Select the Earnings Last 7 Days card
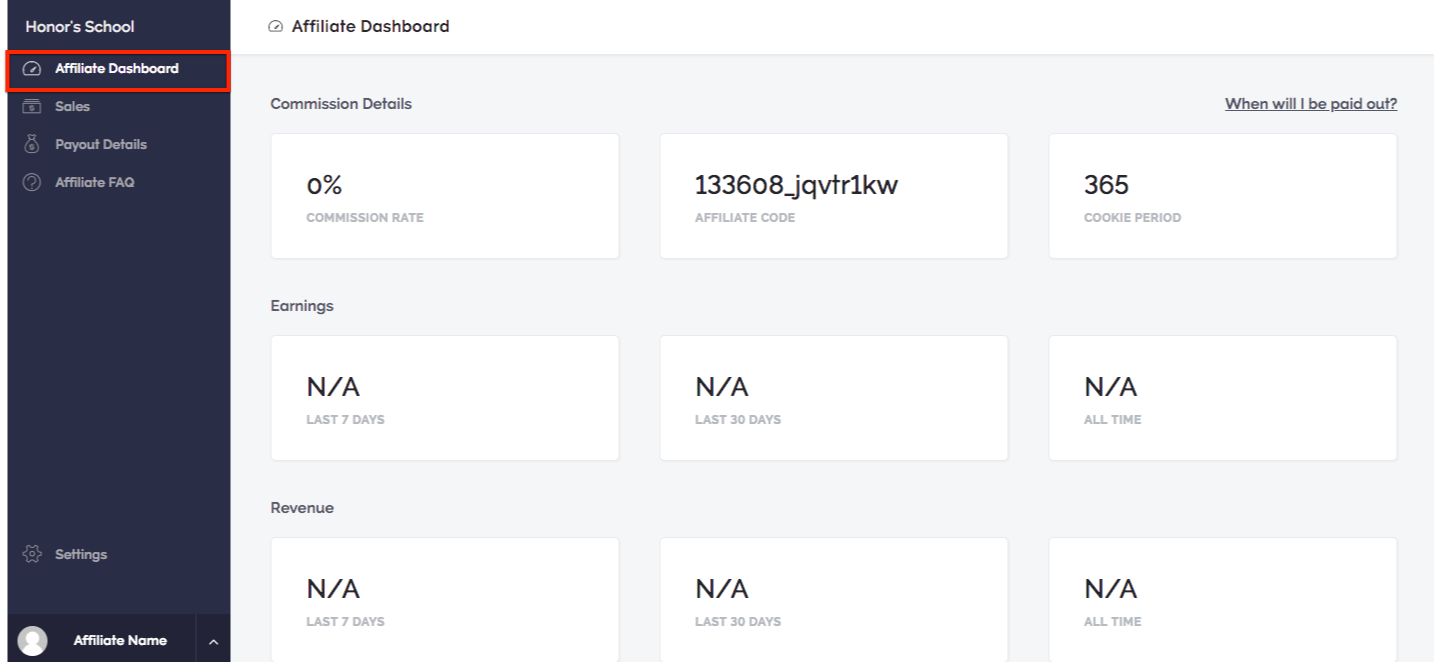This screenshot has height=662, width=1434. (445, 398)
